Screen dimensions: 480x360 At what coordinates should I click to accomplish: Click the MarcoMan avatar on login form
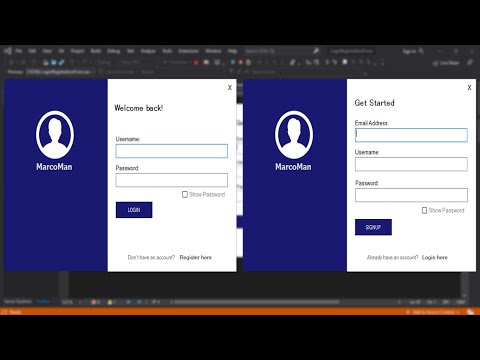pos(55,135)
